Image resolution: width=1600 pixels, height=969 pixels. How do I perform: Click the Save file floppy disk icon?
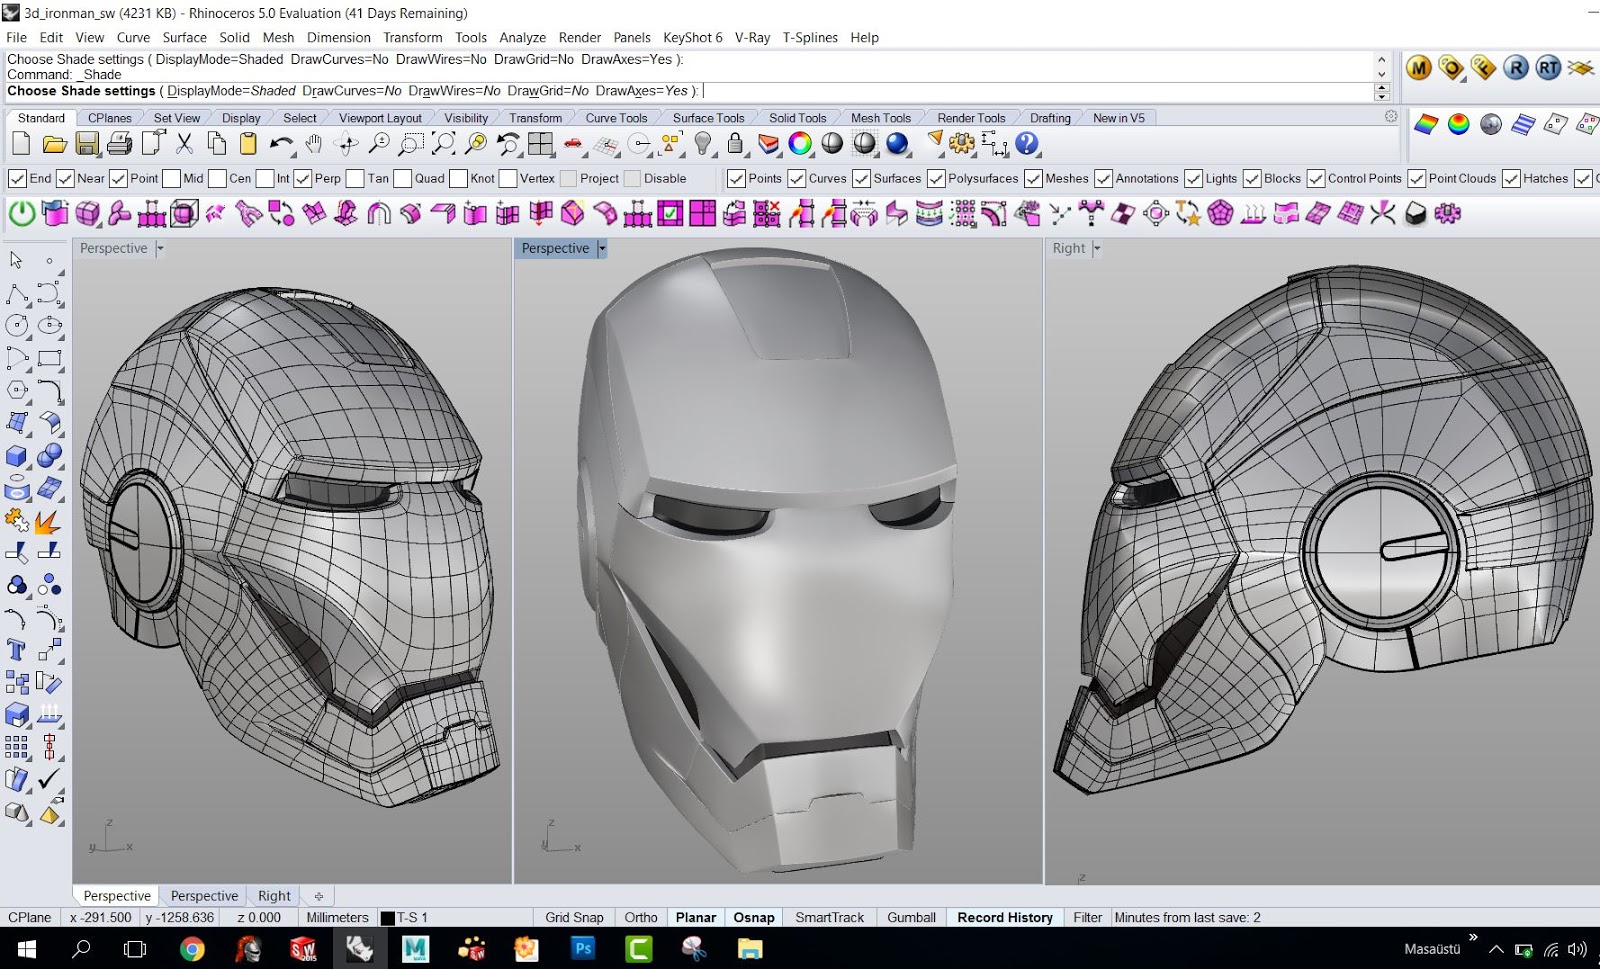point(87,144)
